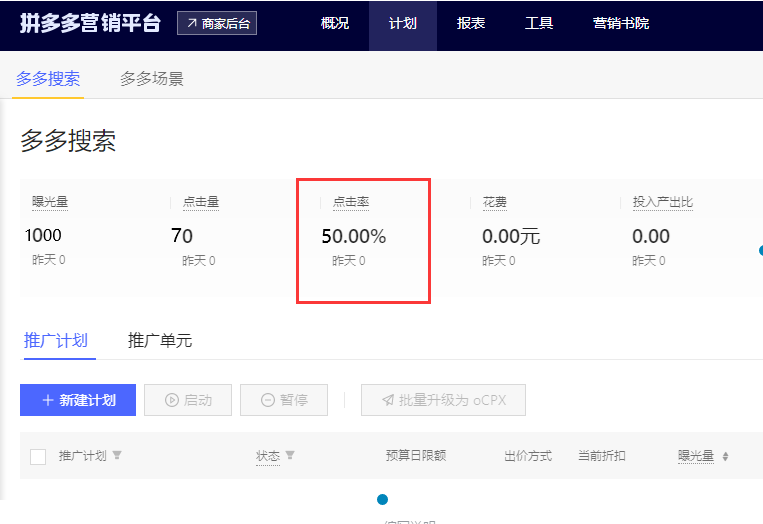Sort by the 曝光量 column arrows

[725, 456]
